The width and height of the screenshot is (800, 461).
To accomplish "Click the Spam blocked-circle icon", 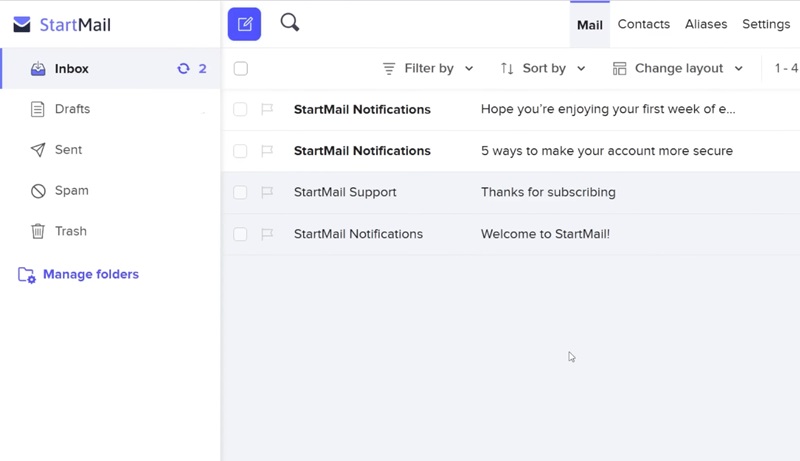I will [38, 191].
